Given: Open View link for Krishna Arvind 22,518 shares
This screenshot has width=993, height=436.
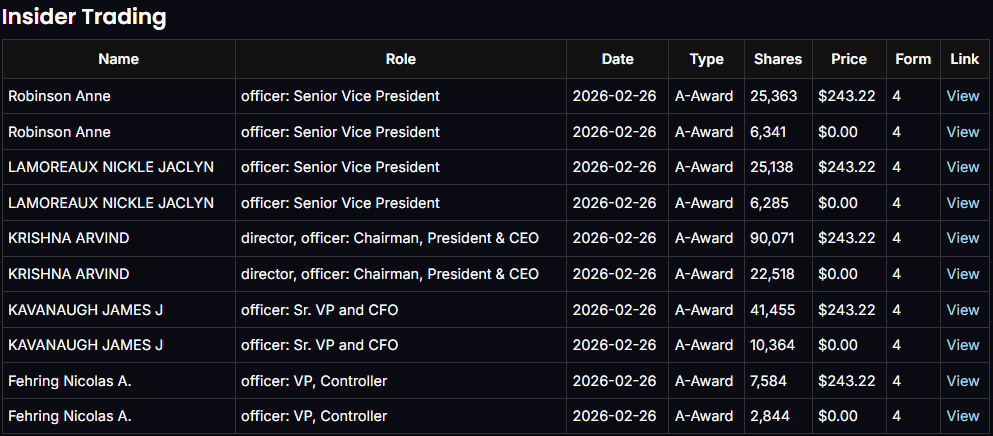Looking at the screenshot, I should click(x=963, y=274).
